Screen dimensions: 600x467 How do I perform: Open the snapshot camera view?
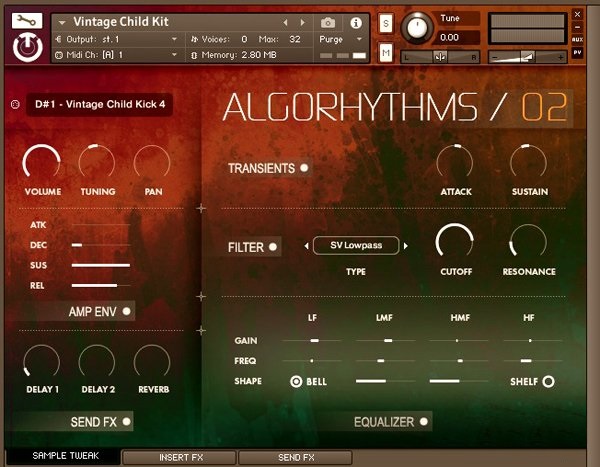328,23
